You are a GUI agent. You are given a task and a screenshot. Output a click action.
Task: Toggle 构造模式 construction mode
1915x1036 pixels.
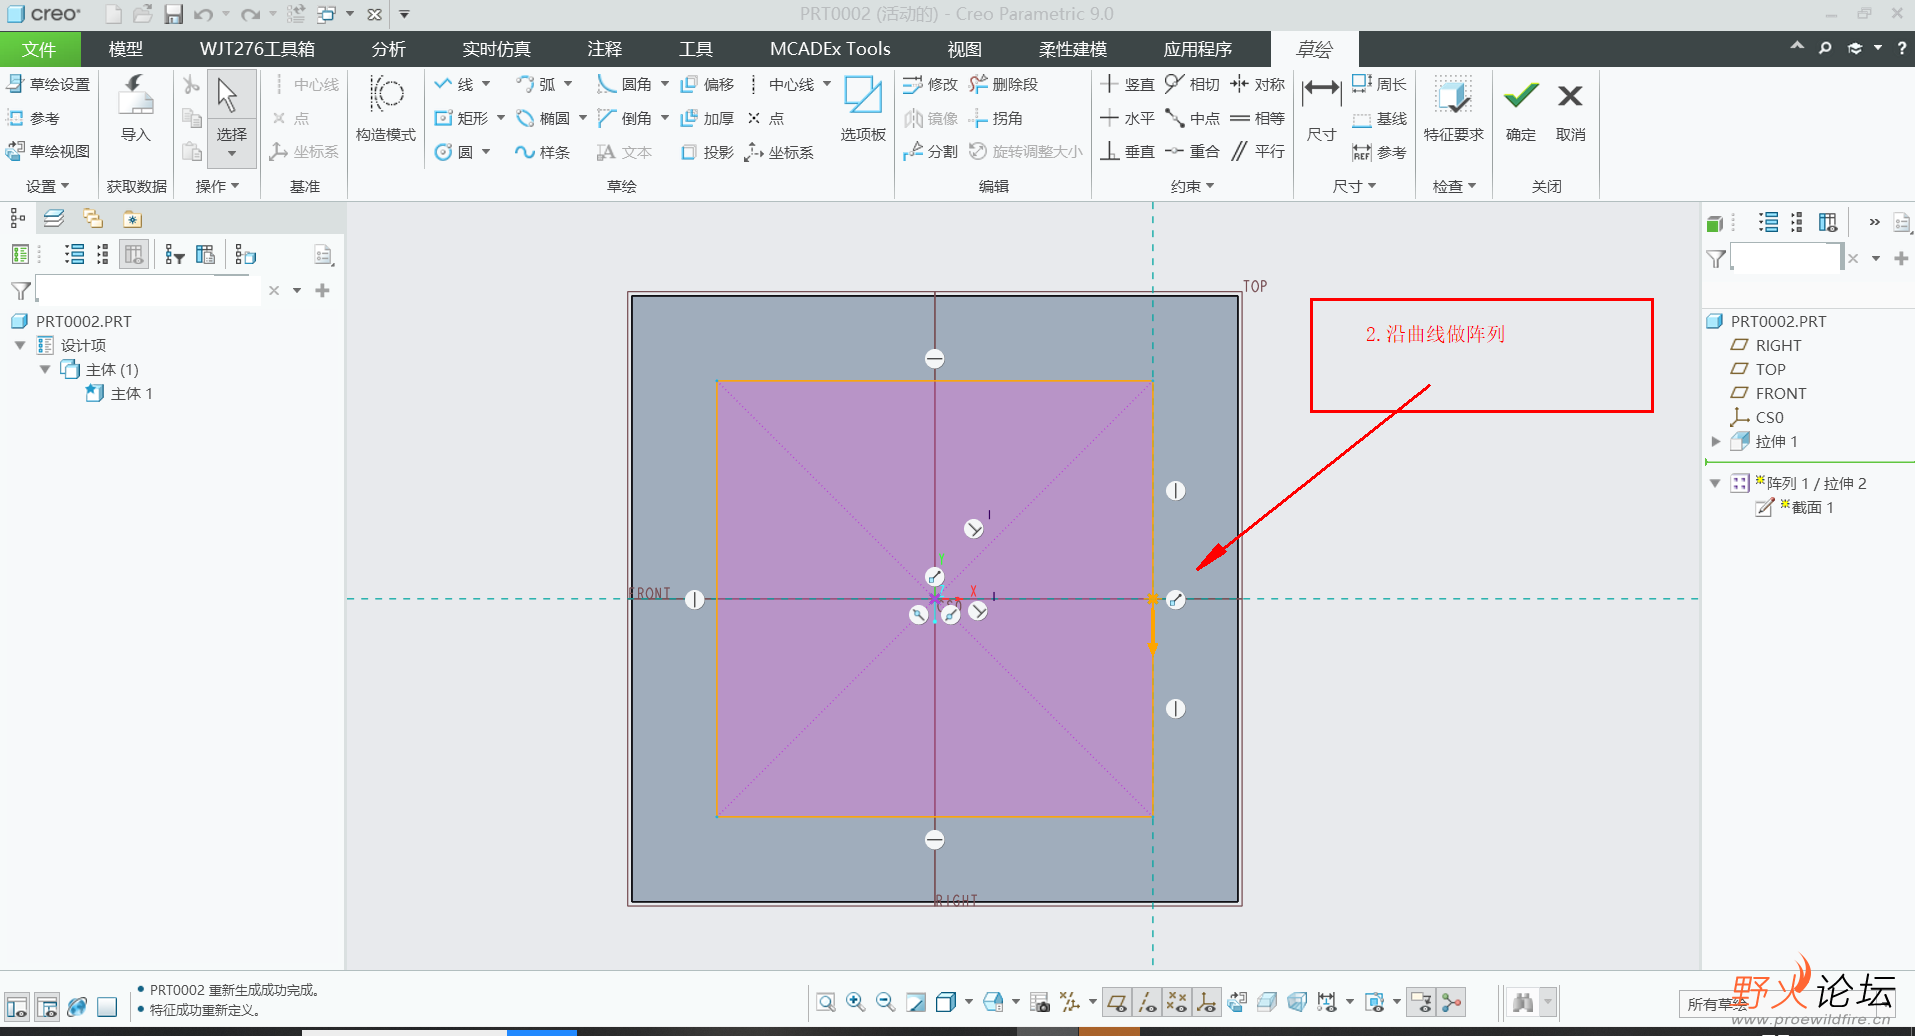[385, 110]
